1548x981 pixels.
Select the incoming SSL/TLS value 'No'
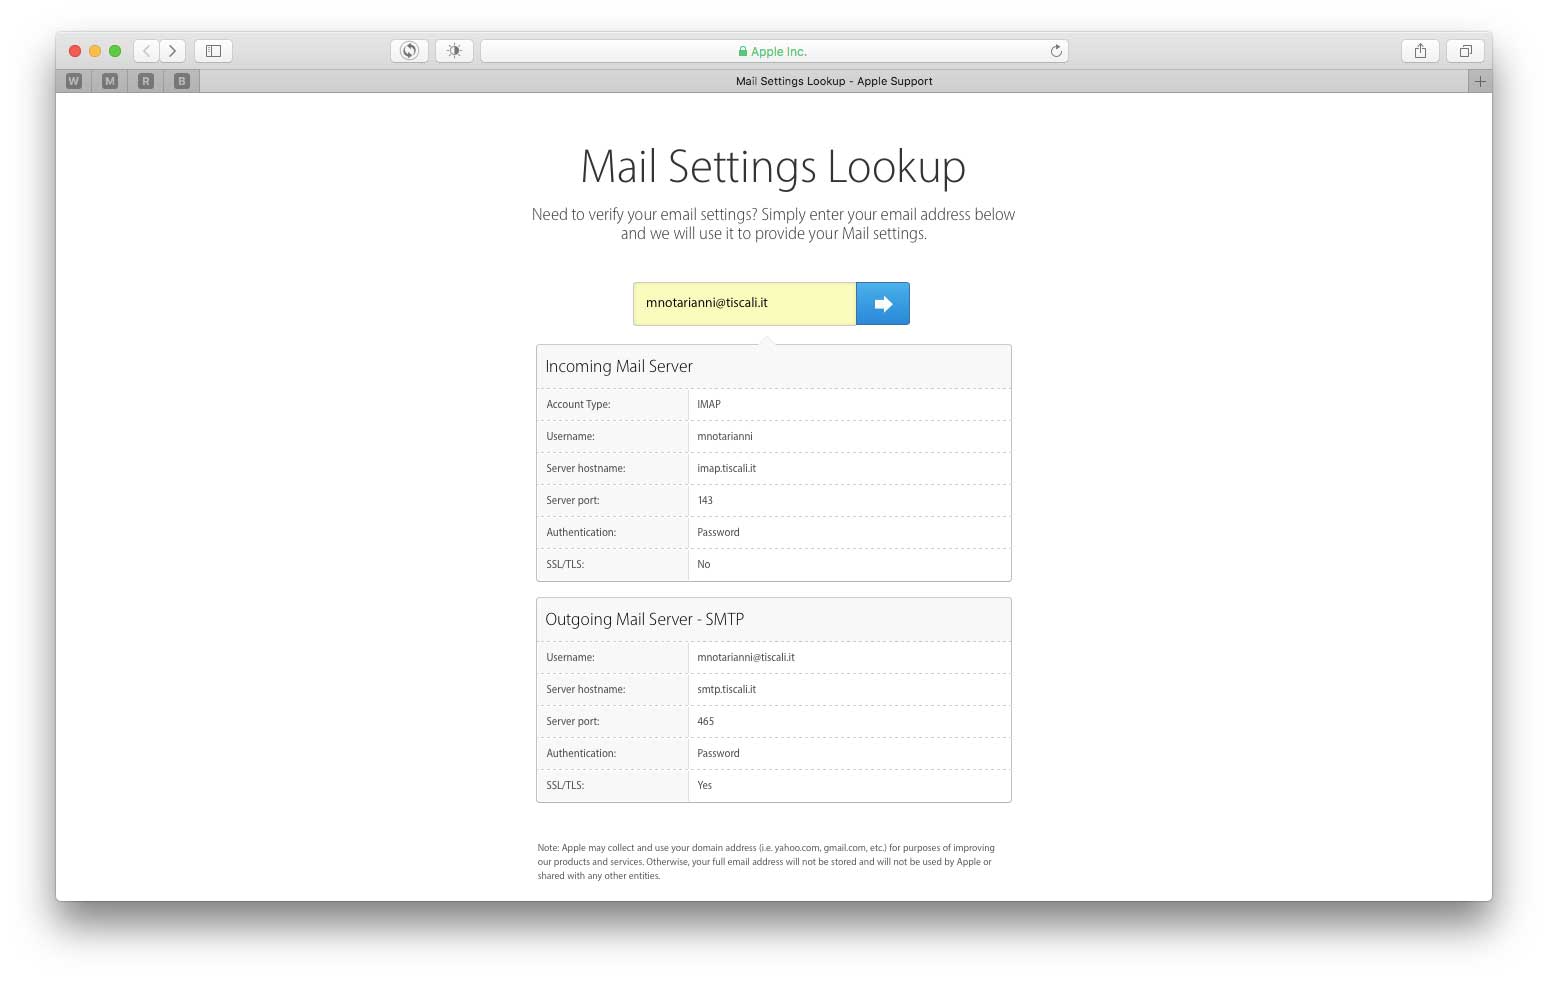[x=704, y=564]
